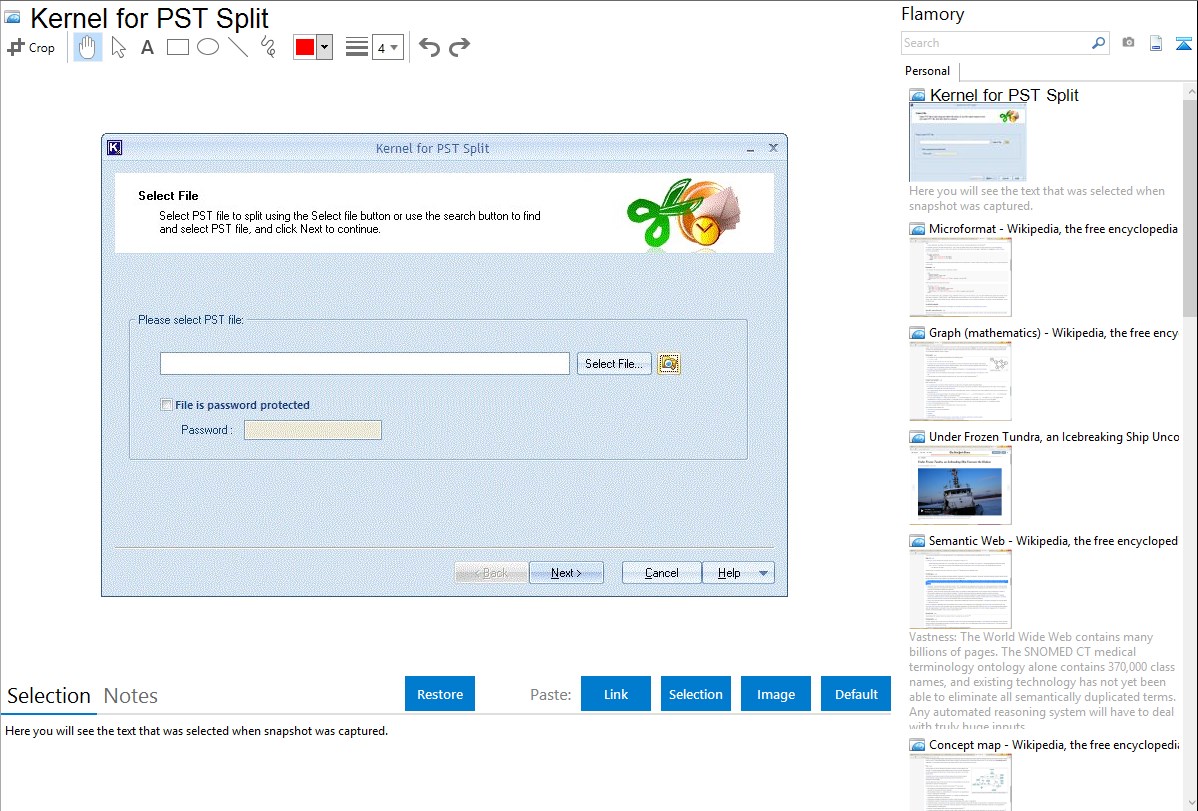Open Graph (mathematics) snapshot thumbnail
Image resolution: width=1198 pixels, height=811 pixels.
click(x=960, y=381)
